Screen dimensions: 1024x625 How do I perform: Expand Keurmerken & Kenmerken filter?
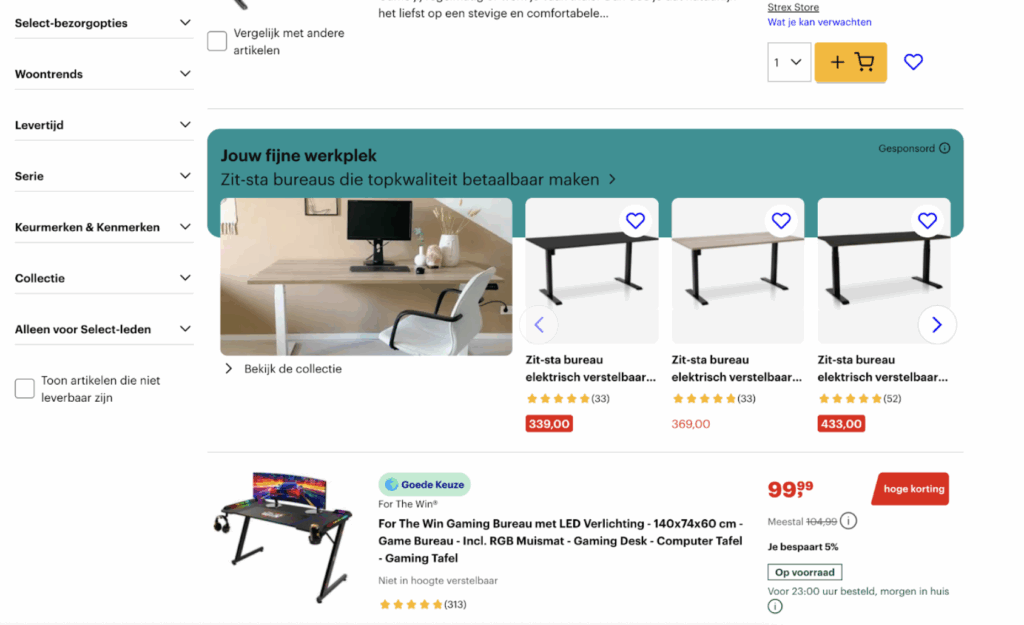coord(104,227)
